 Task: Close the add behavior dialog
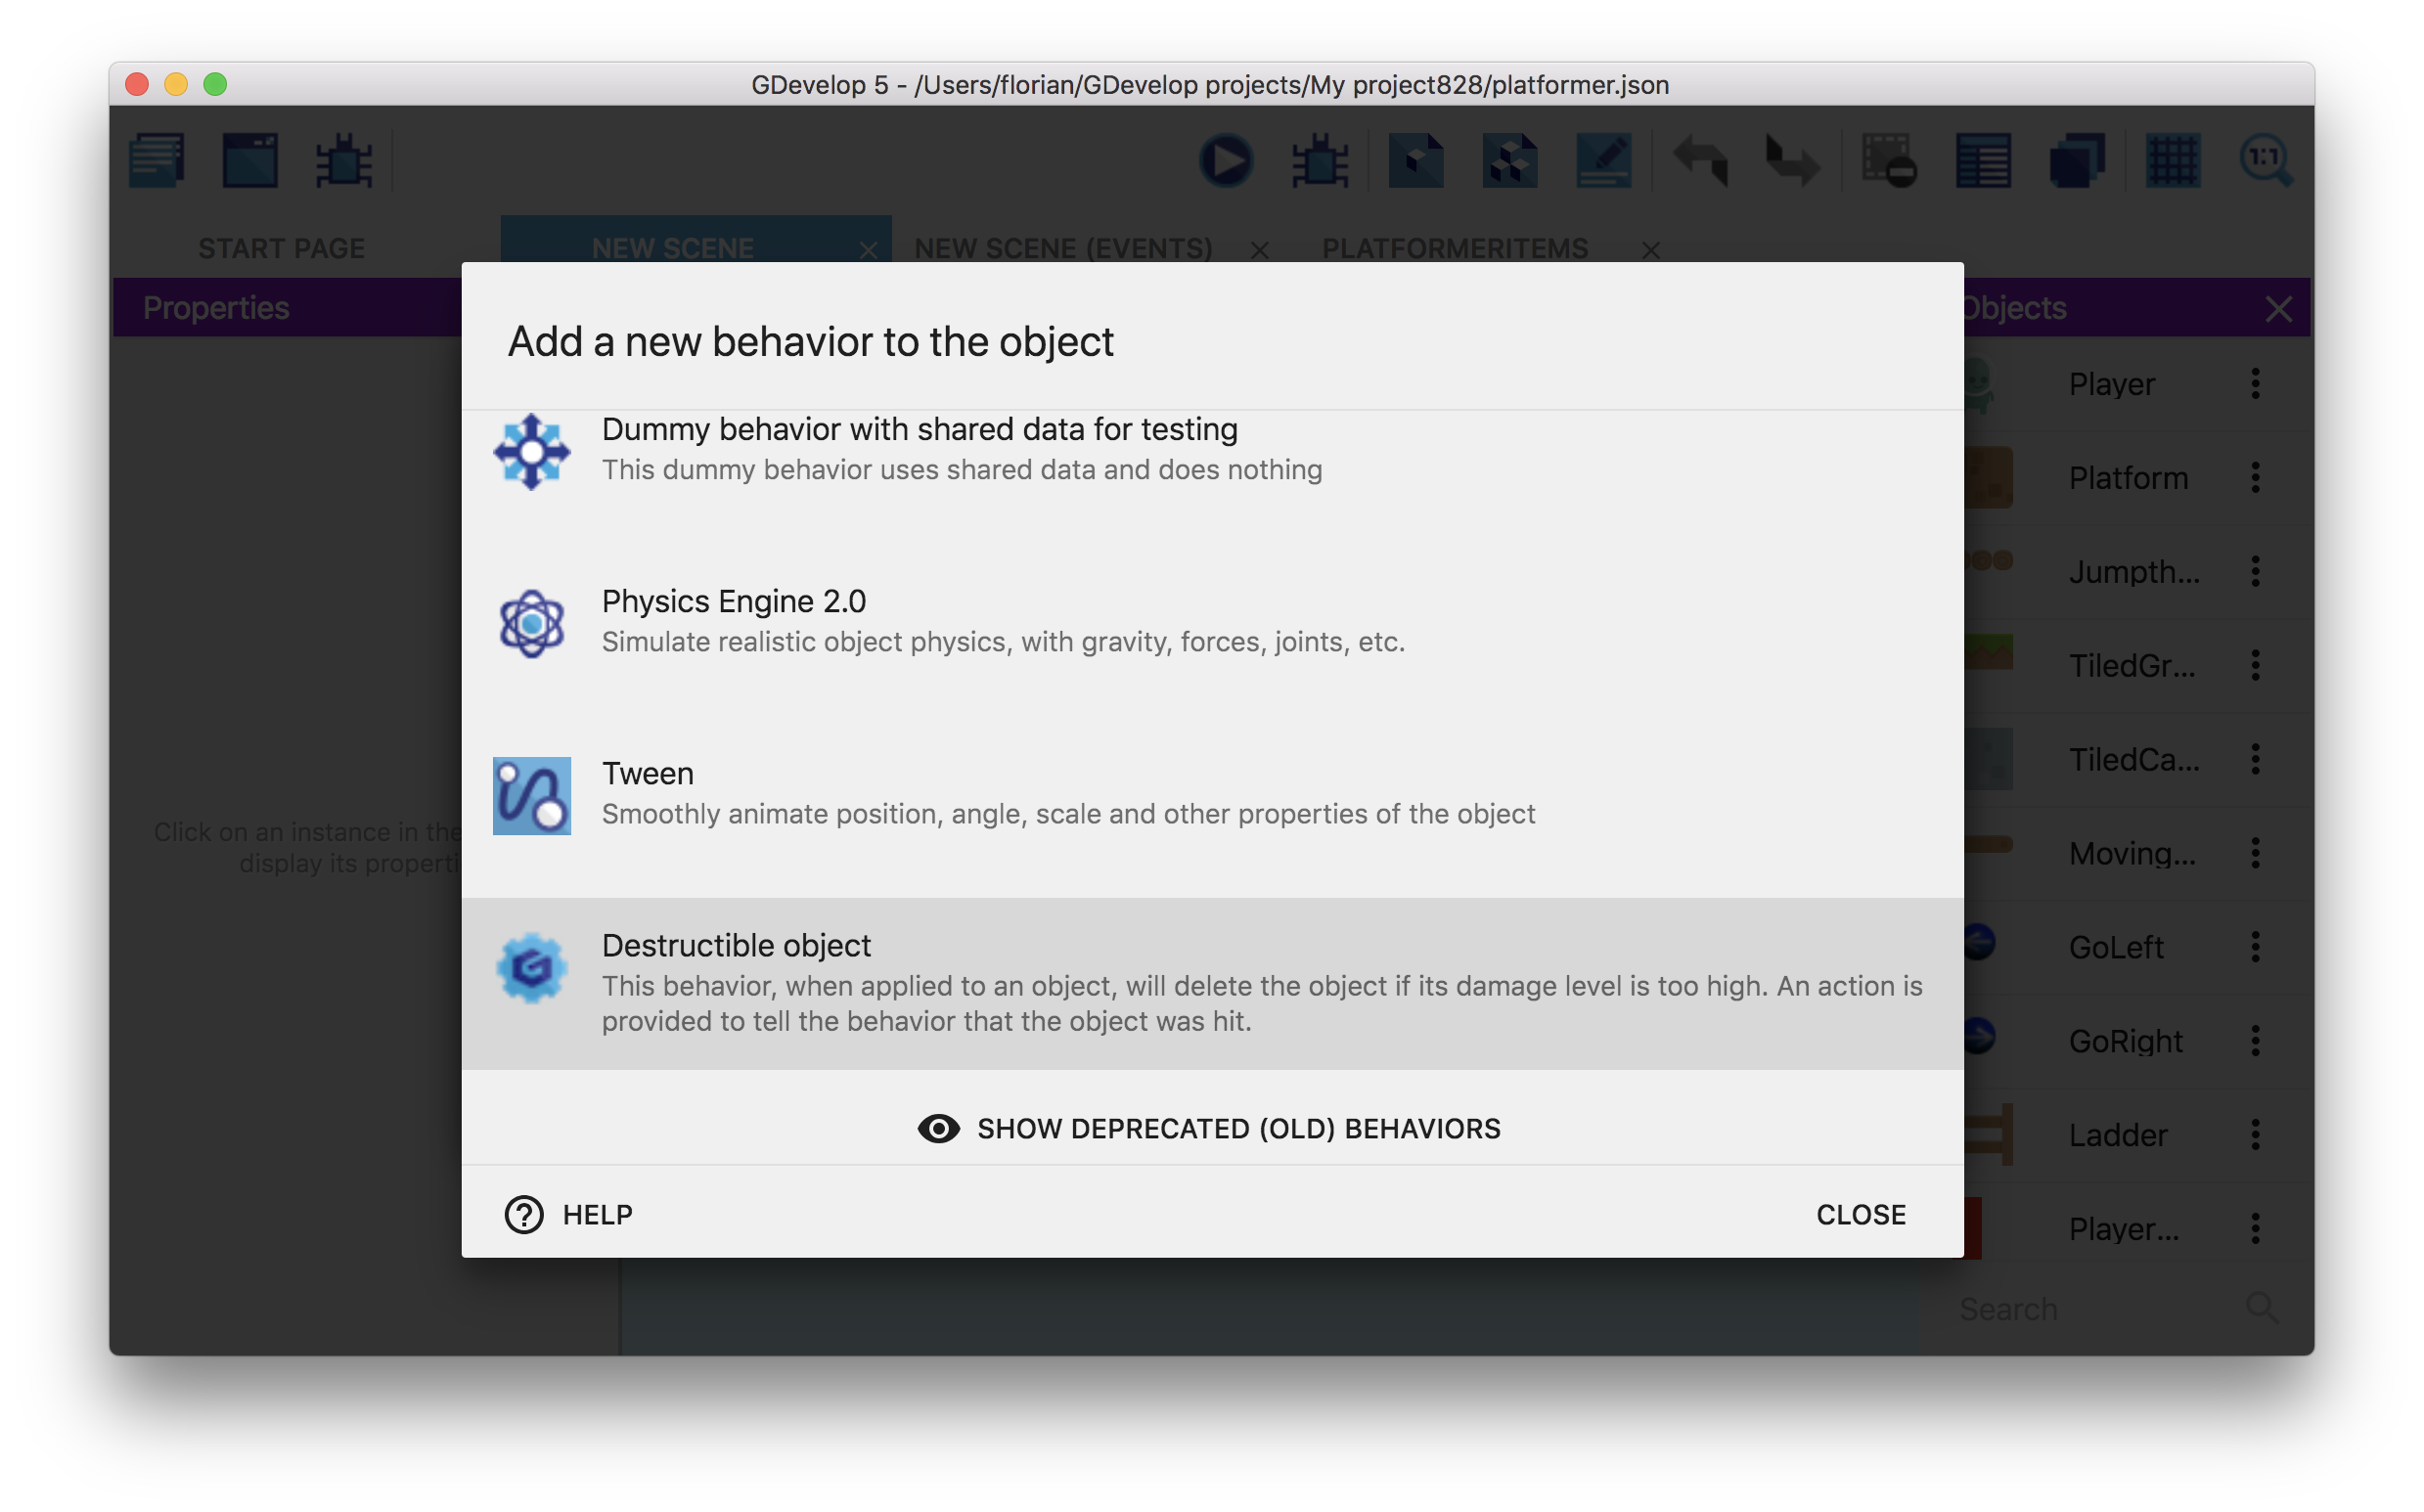tap(1860, 1214)
